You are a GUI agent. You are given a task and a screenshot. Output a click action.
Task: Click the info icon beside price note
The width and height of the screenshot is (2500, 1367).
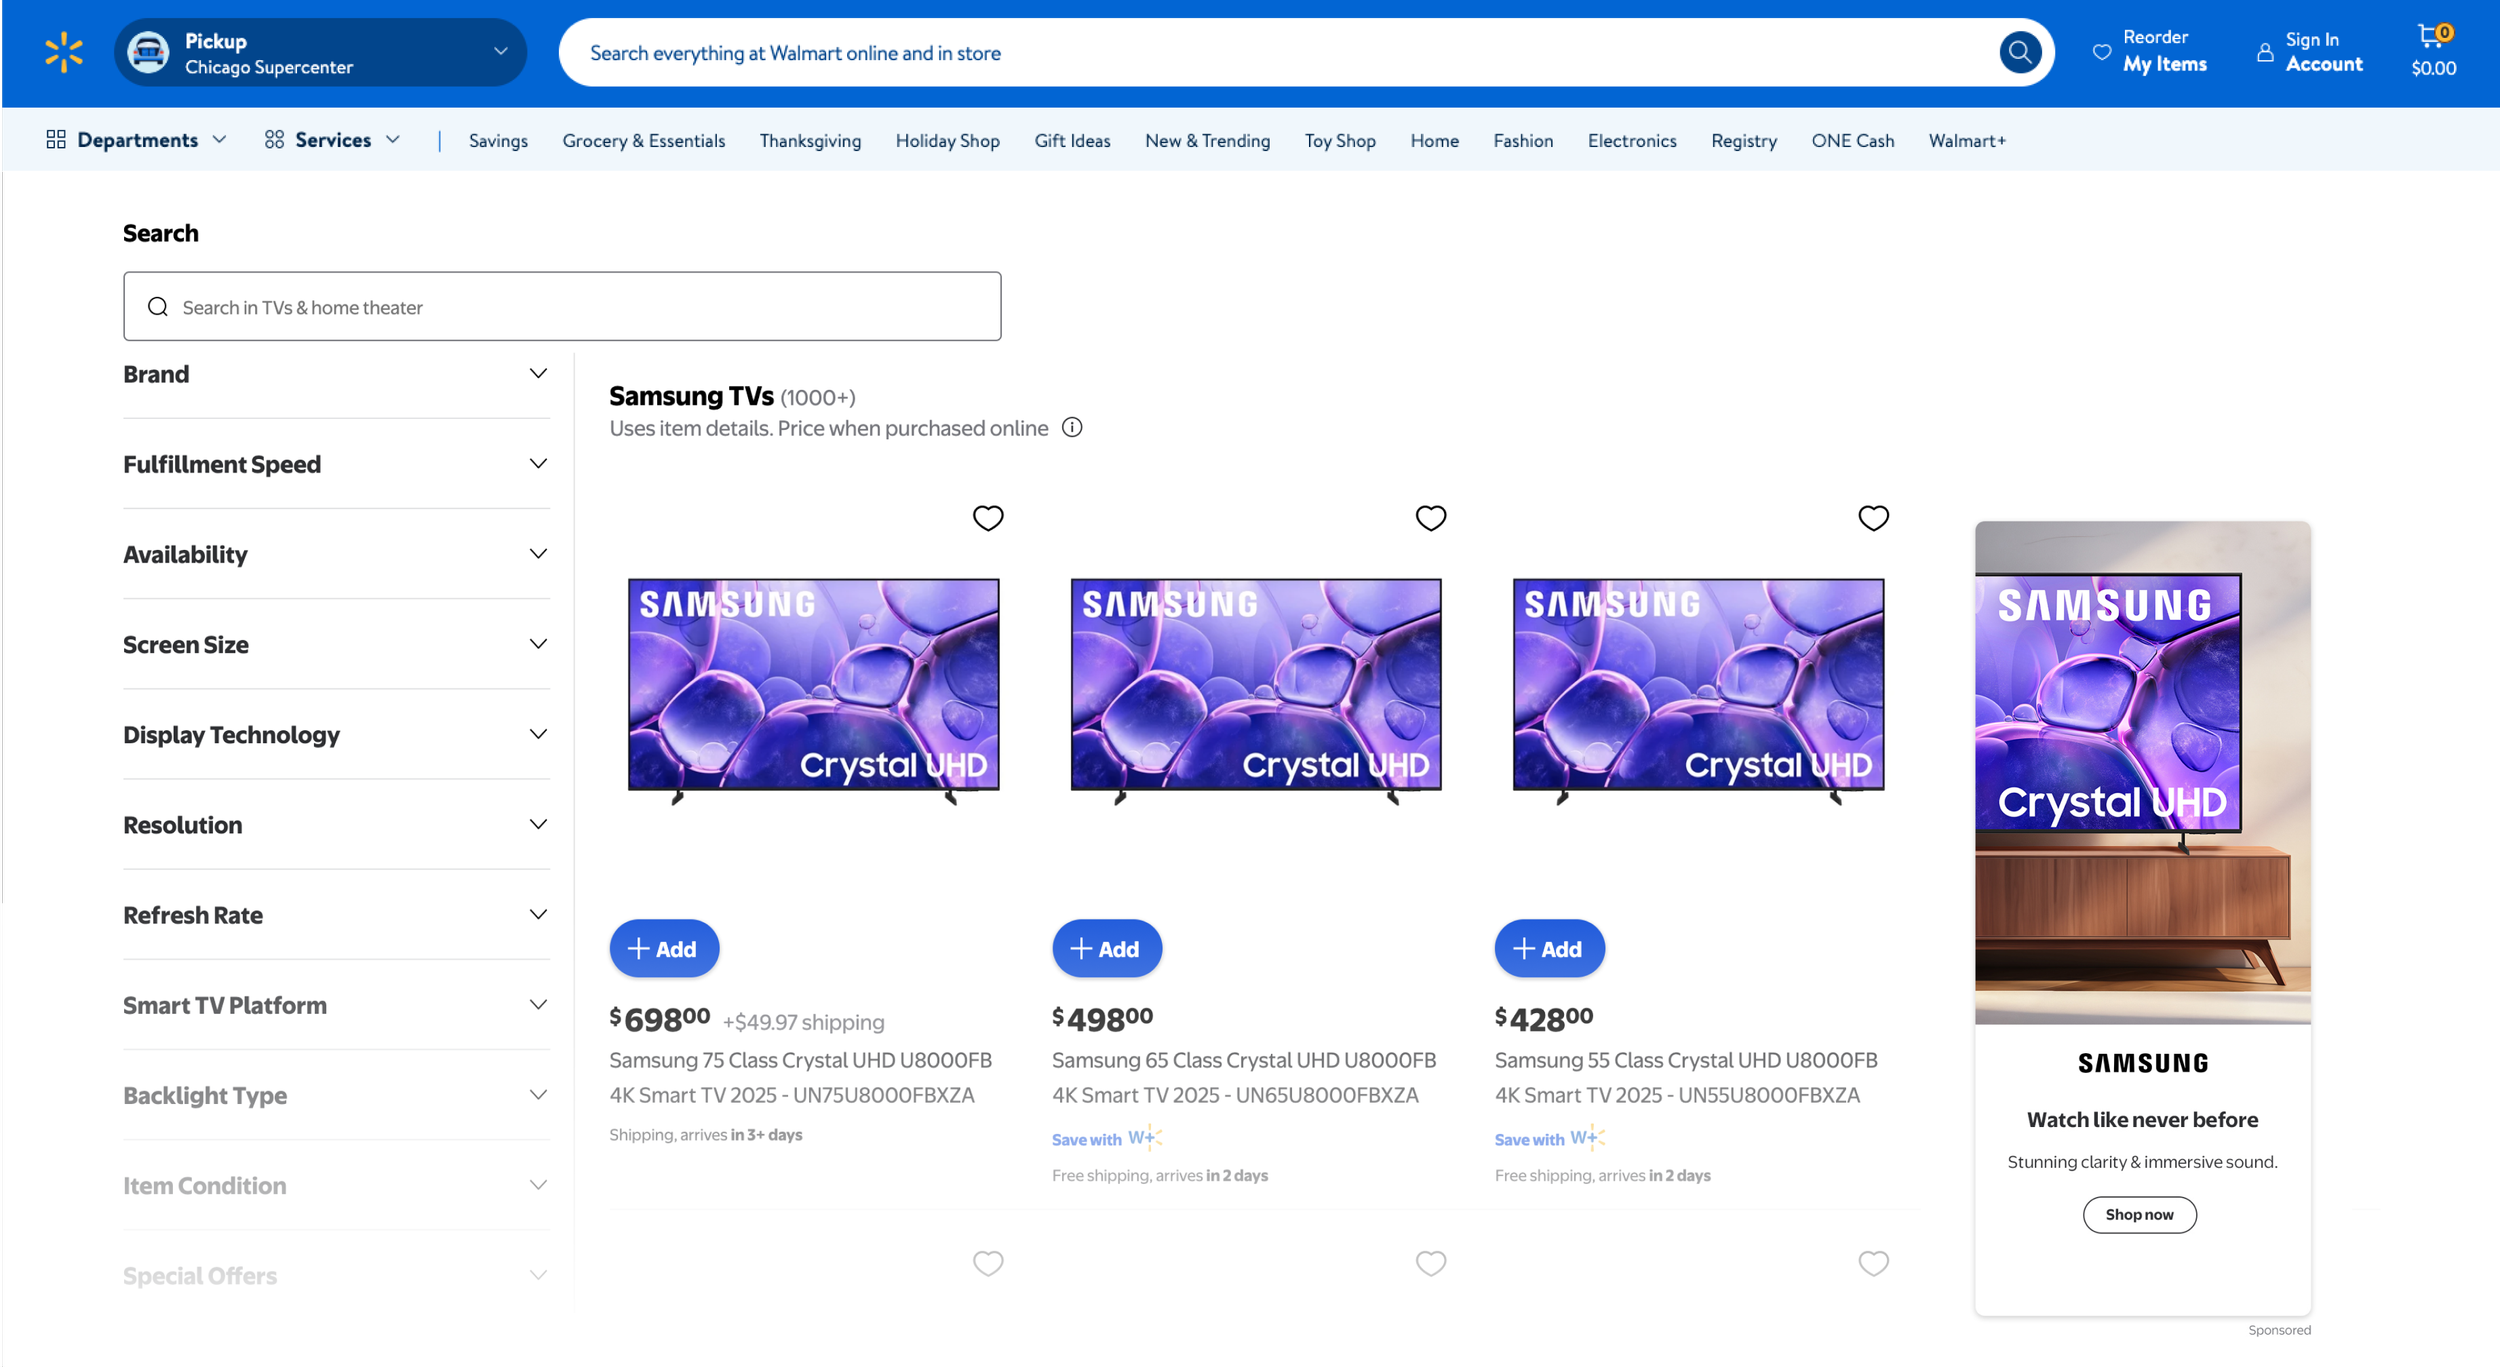click(1072, 428)
